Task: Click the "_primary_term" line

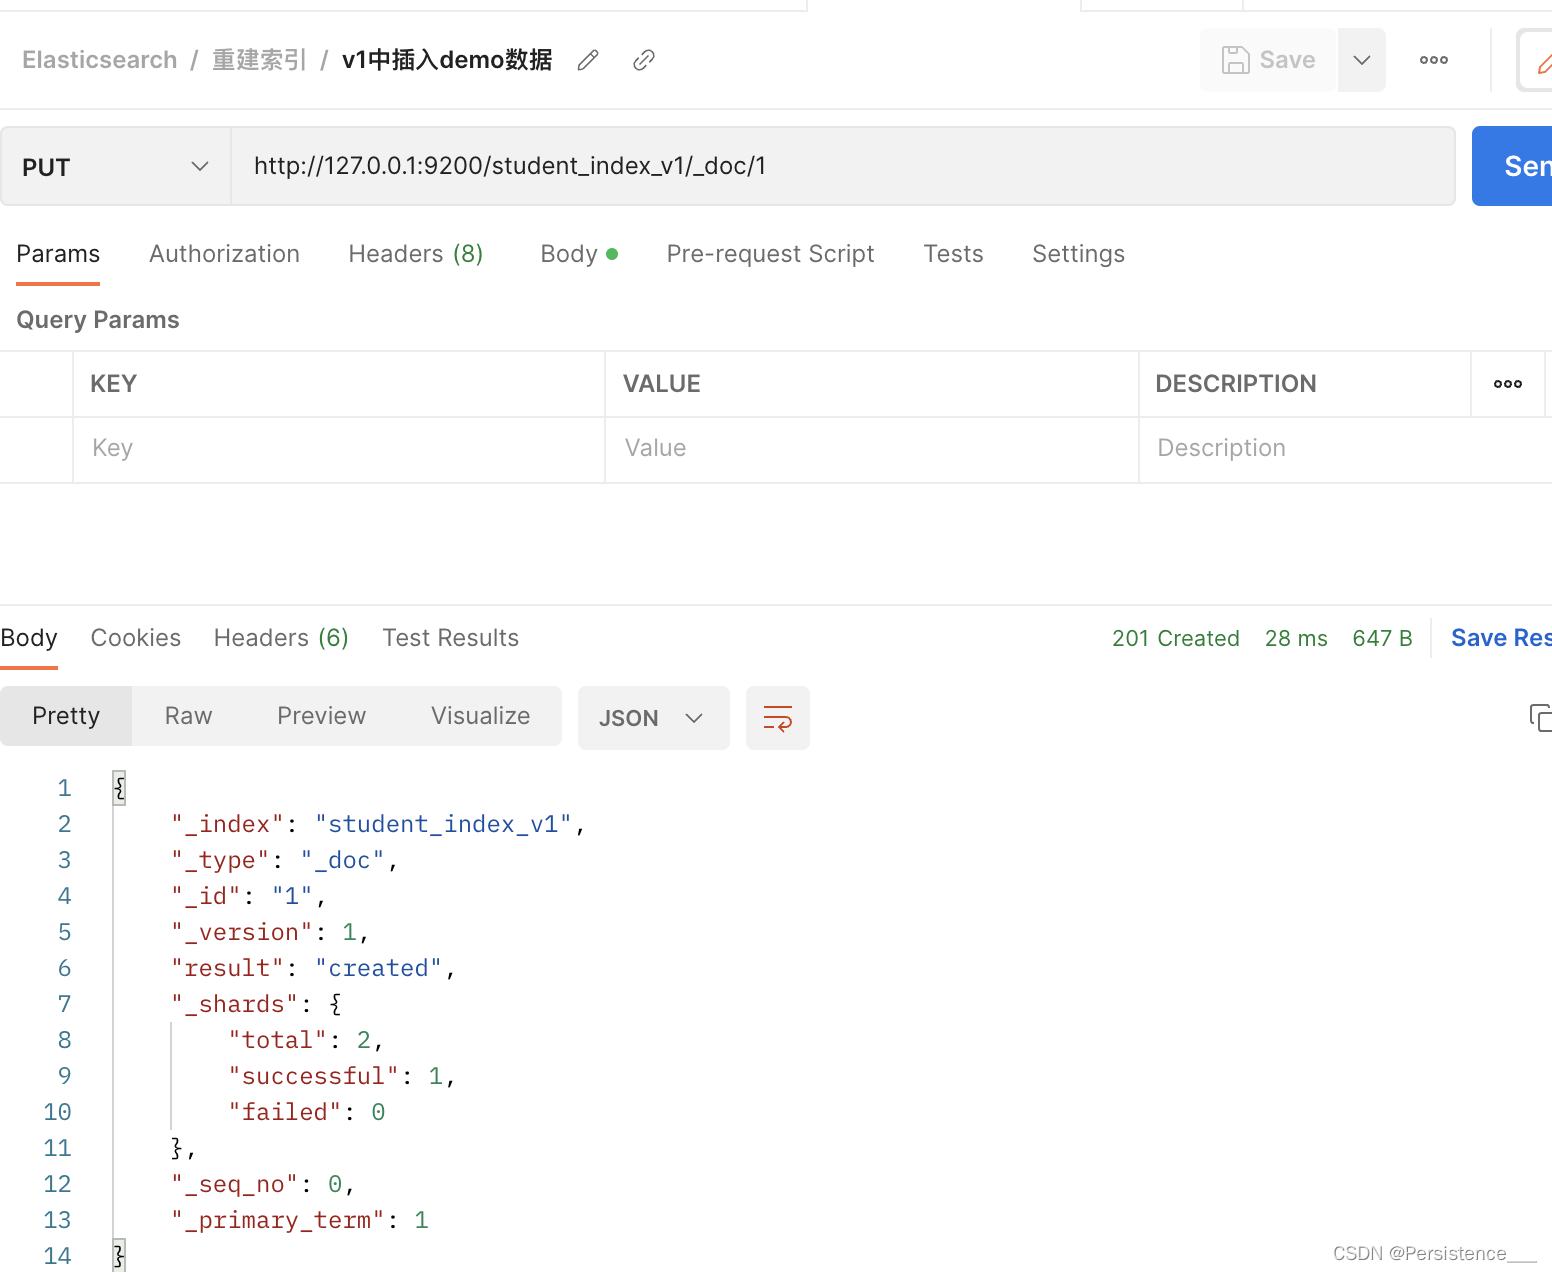Action: (300, 1220)
